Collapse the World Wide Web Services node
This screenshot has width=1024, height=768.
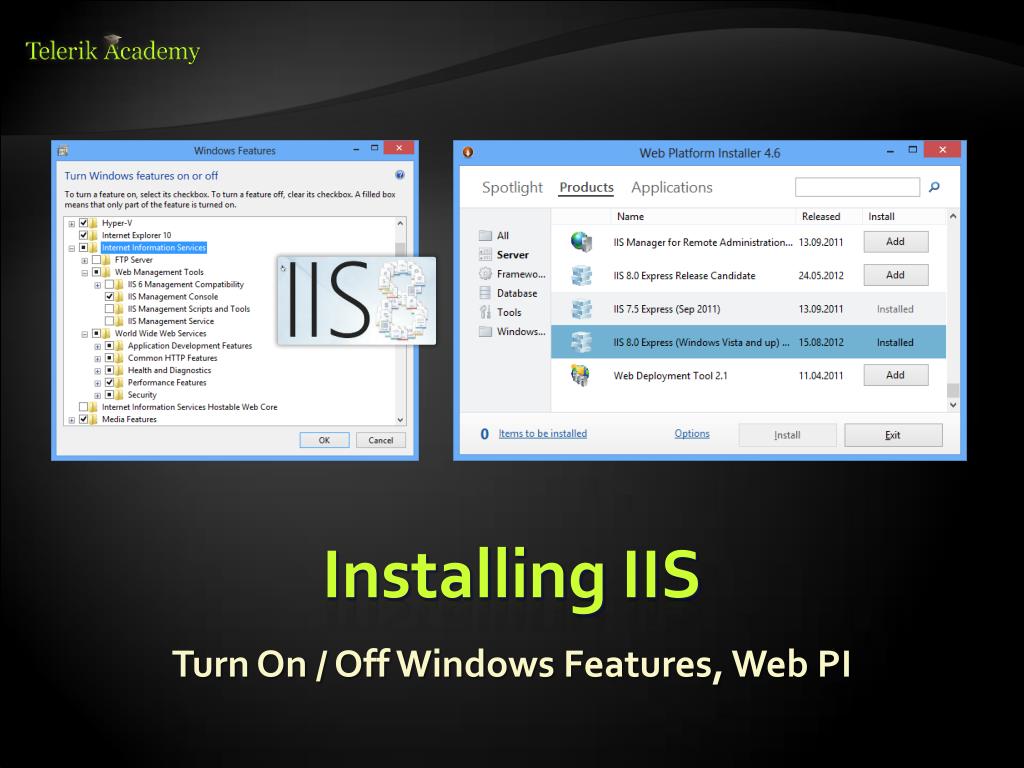pyautogui.click(x=85, y=334)
